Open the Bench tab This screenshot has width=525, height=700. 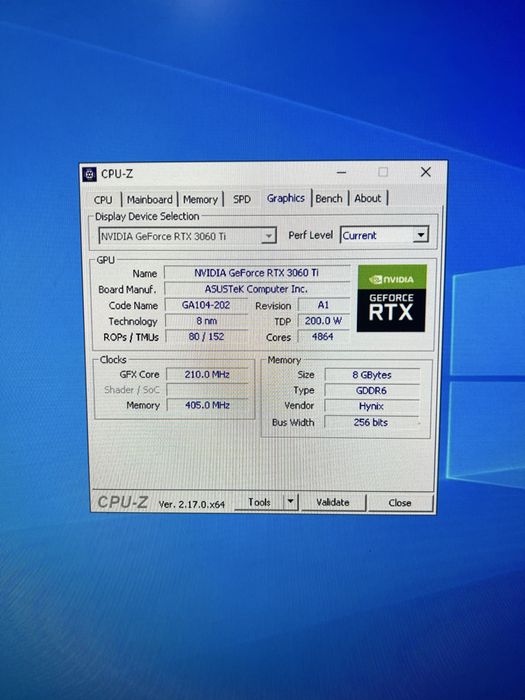coord(329,198)
